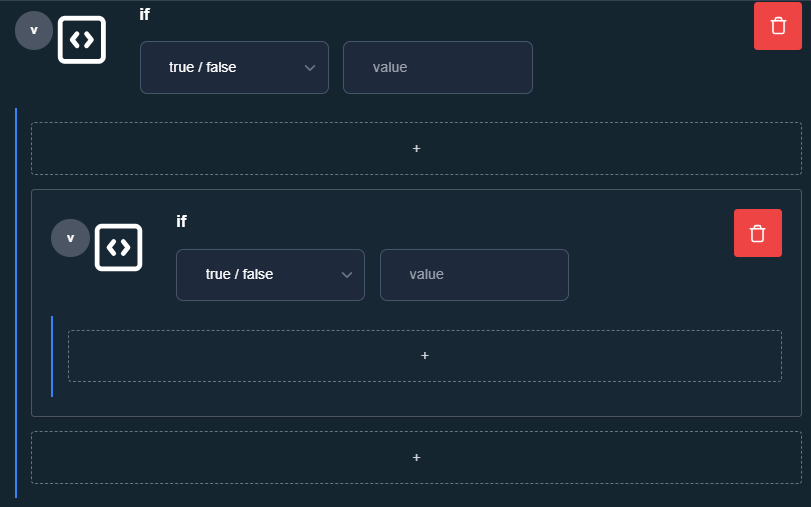Click the code brackets icon of the nested if

[118, 247]
